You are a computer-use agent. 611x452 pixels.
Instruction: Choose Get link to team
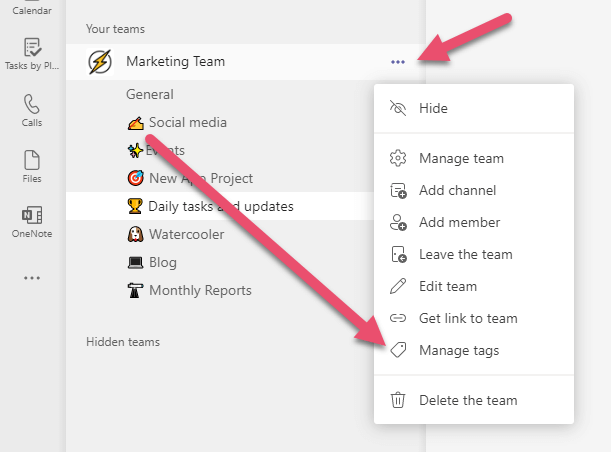tap(468, 318)
